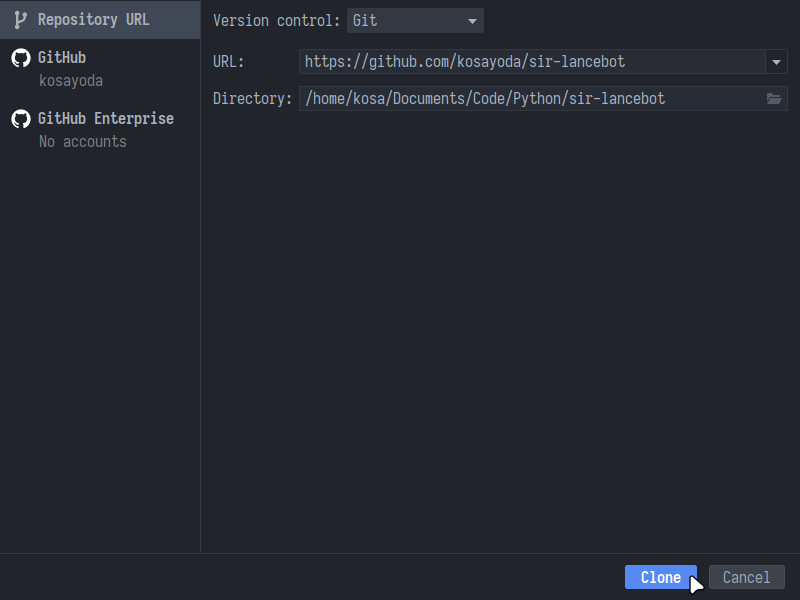Click the dropdown arrow beside Git
The image size is (800, 600).
pos(471,20)
